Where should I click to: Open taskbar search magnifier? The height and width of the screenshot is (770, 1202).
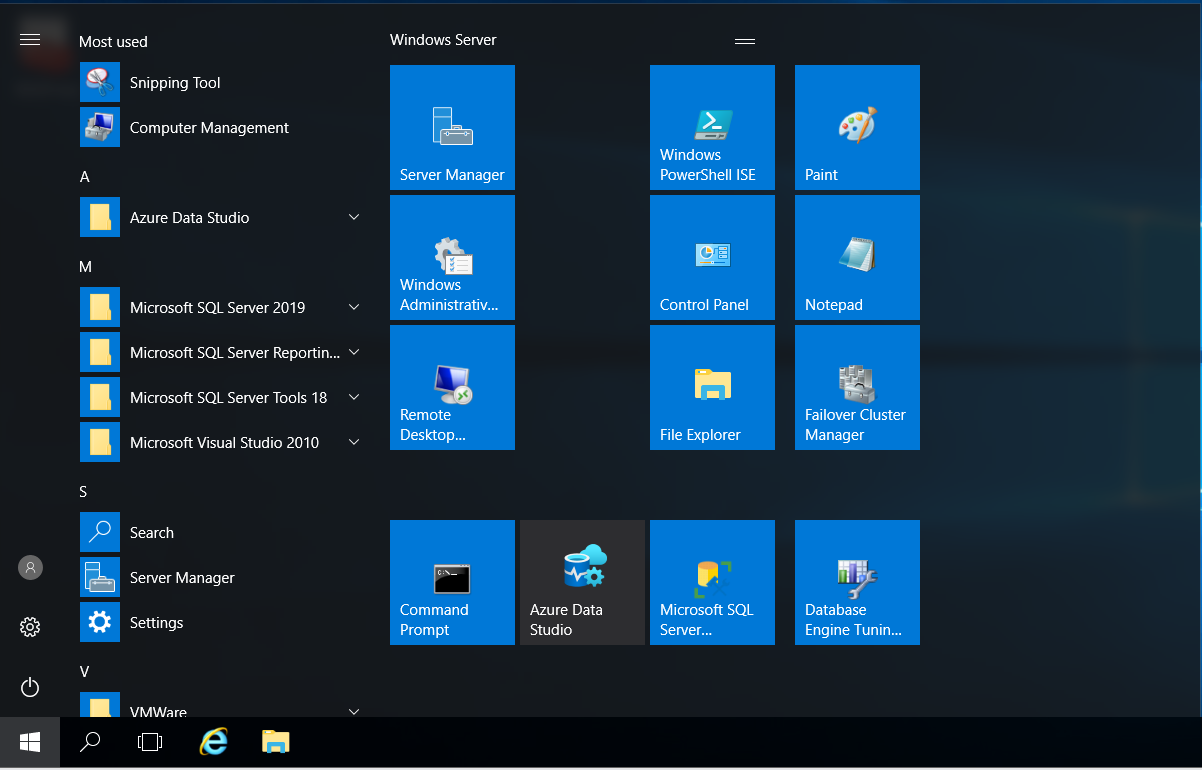point(90,742)
